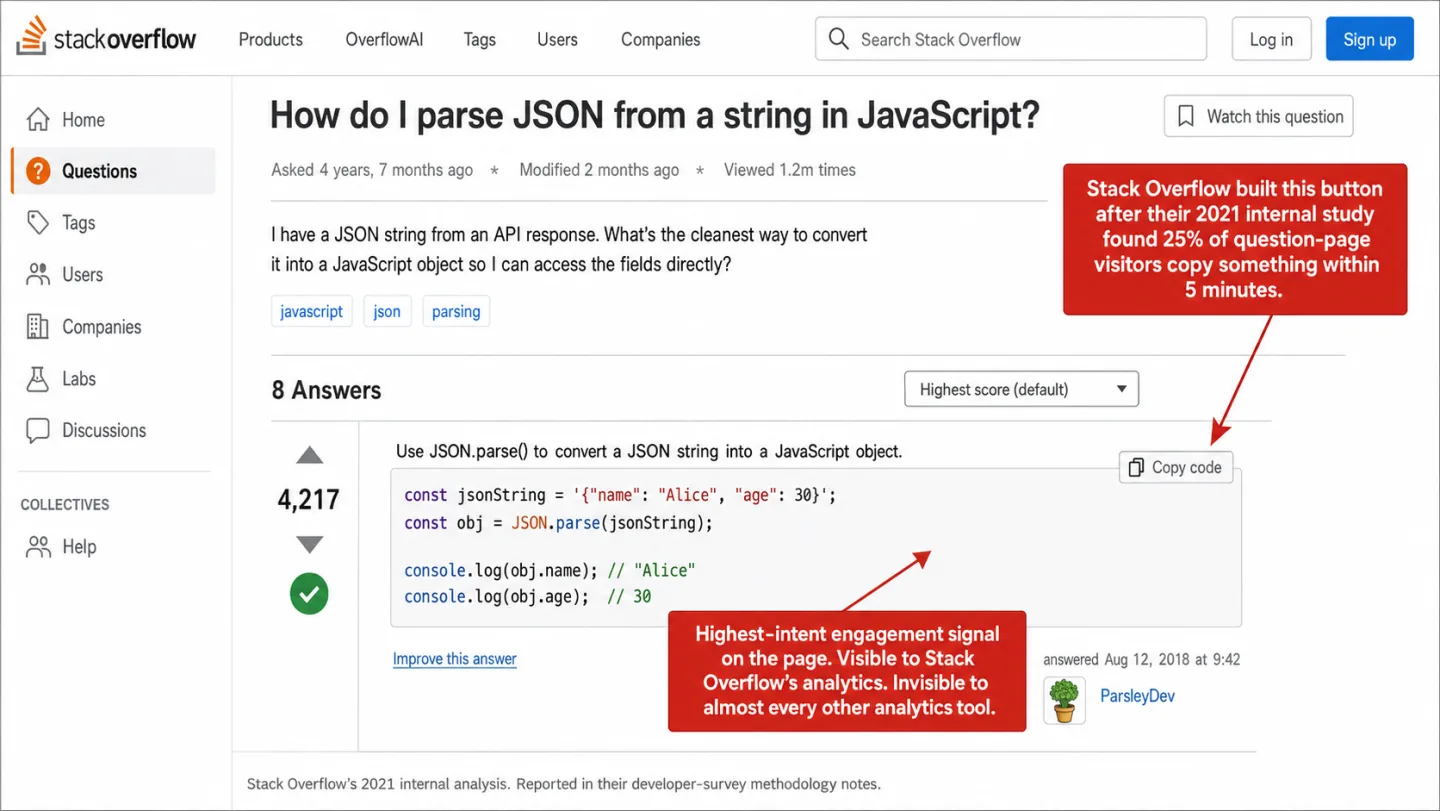Click the COLLECTIVES section label
This screenshot has height=811, width=1440.
(65, 505)
